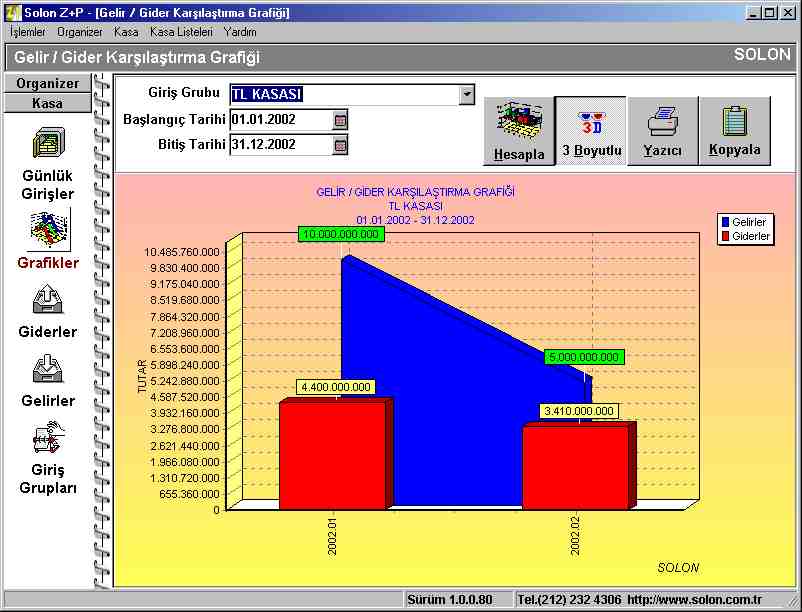Open the Organizer menu
The image size is (802, 612).
point(79,32)
